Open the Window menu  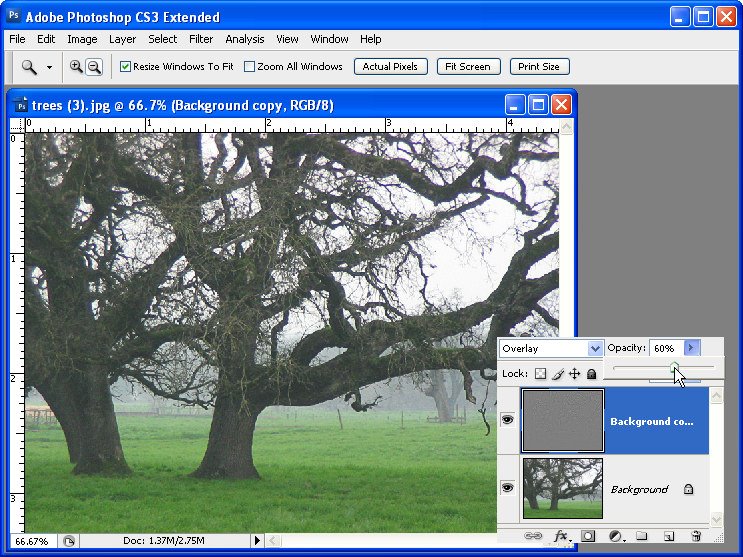point(329,39)
